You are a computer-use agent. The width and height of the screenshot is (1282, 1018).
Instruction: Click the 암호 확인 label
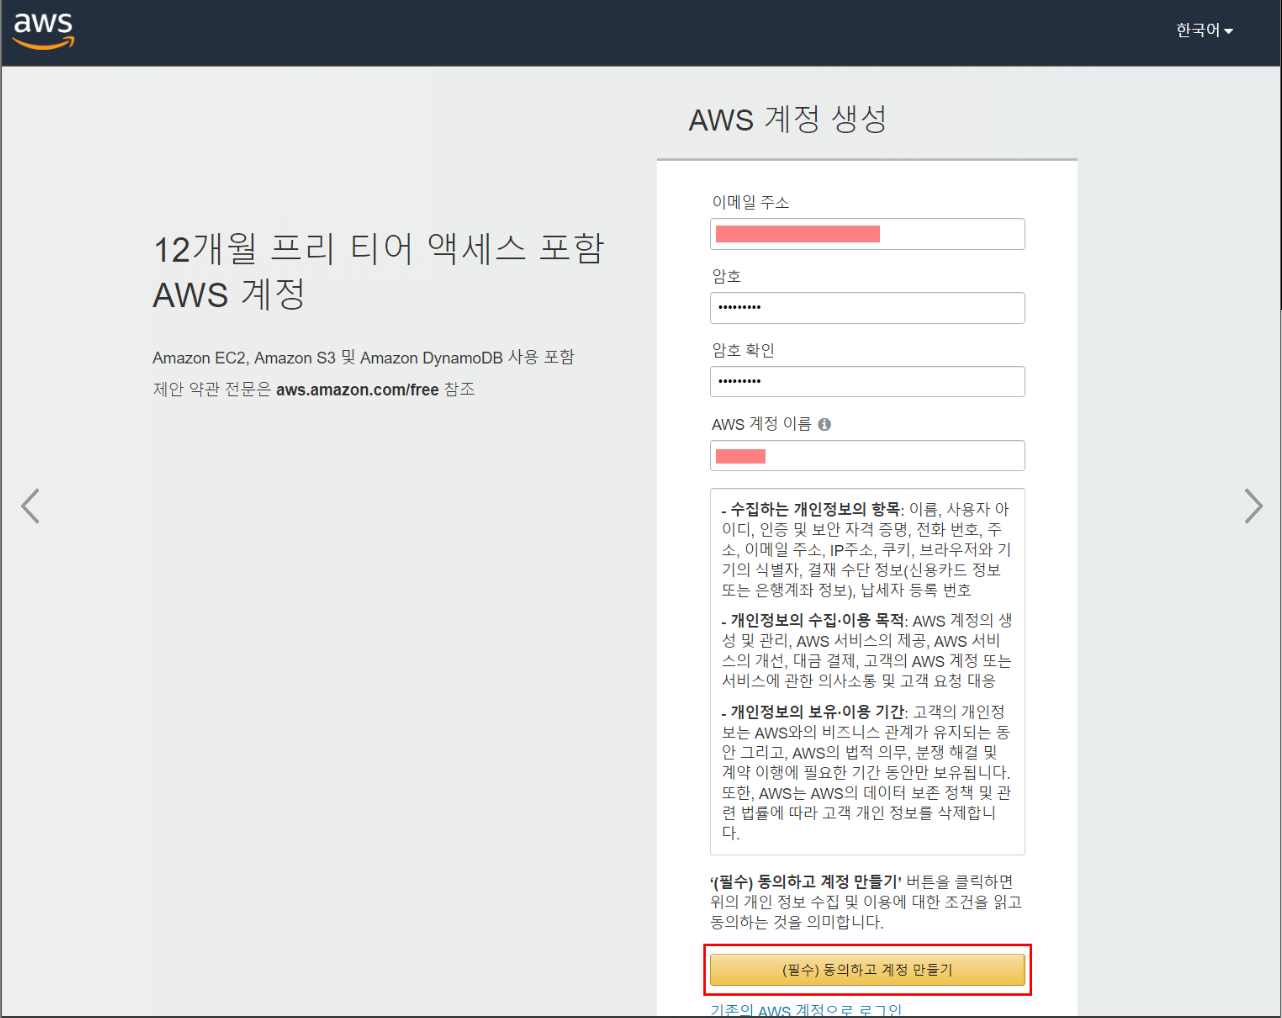(743, 350)
